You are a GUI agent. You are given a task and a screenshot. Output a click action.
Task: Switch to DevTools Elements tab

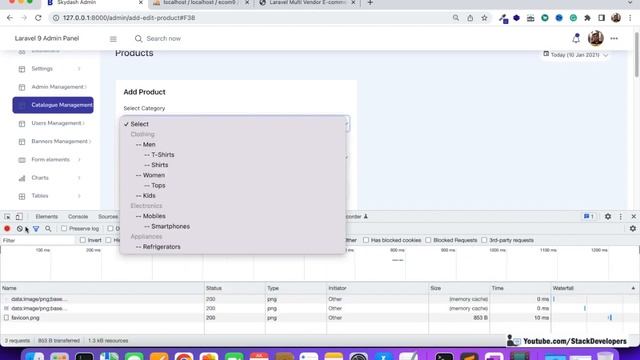pos(47,217)
